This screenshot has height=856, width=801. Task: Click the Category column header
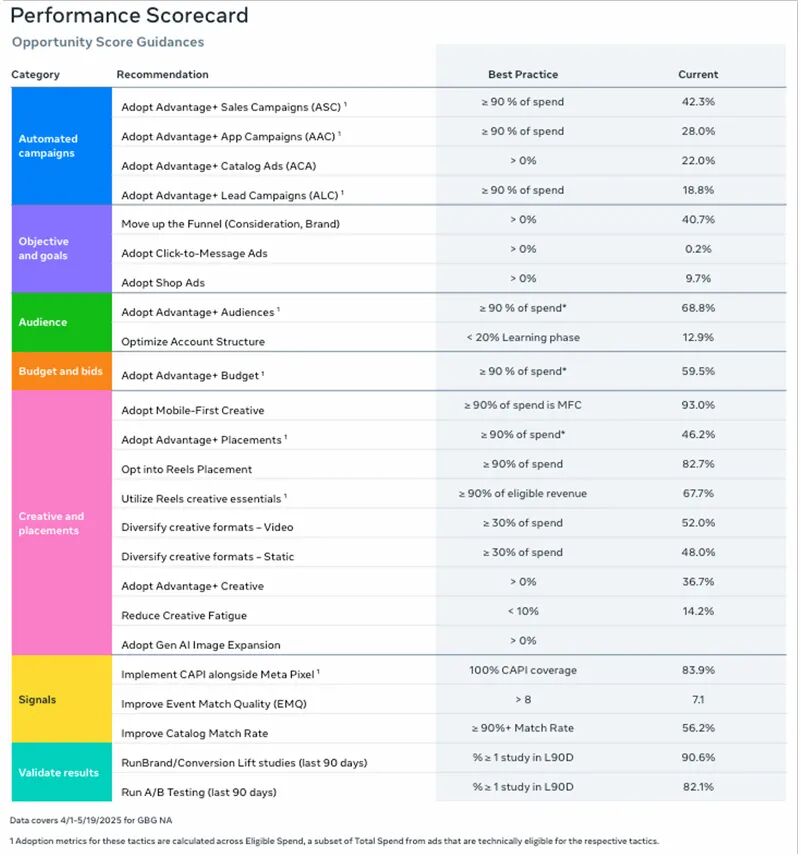35,75
